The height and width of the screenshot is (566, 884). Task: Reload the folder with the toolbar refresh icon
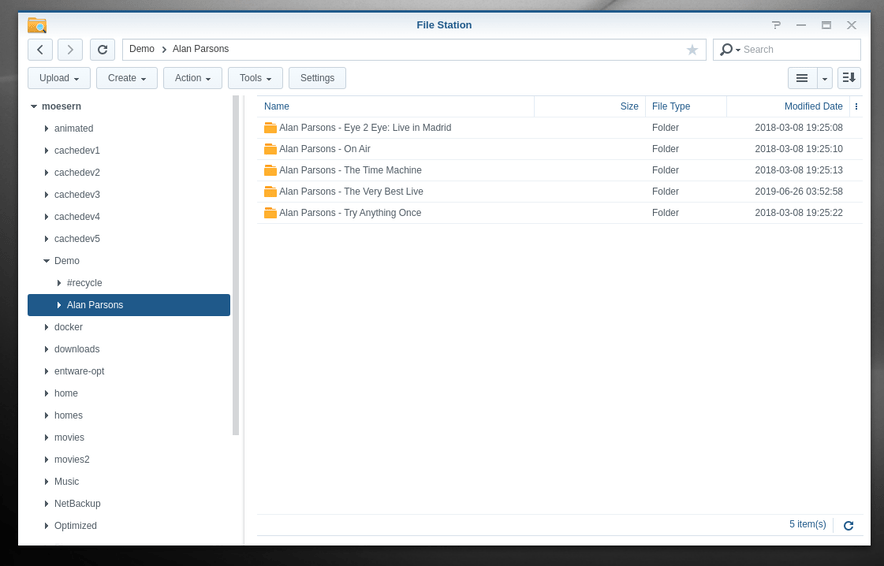click(x=102, y=50)
